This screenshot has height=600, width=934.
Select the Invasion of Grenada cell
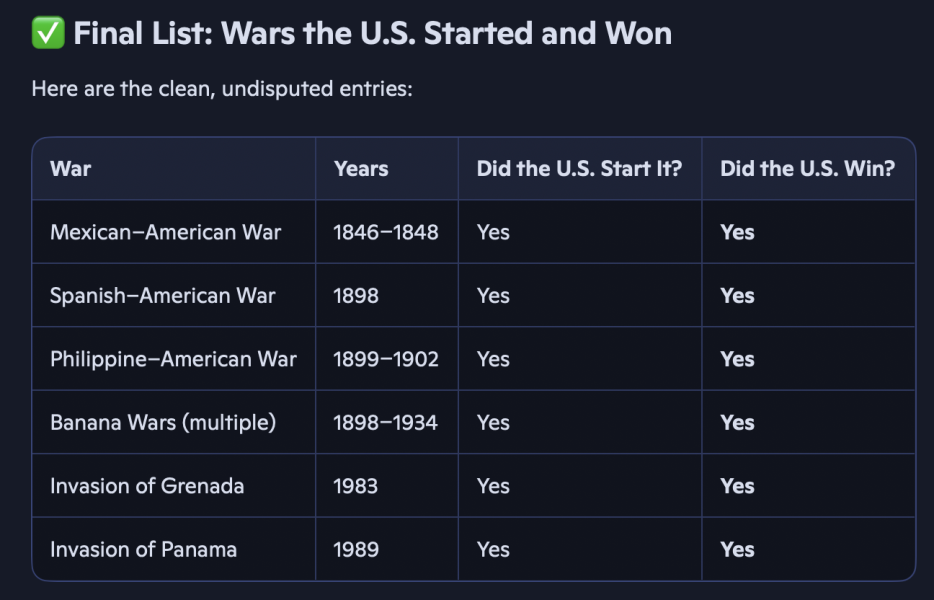coord(147,486)
